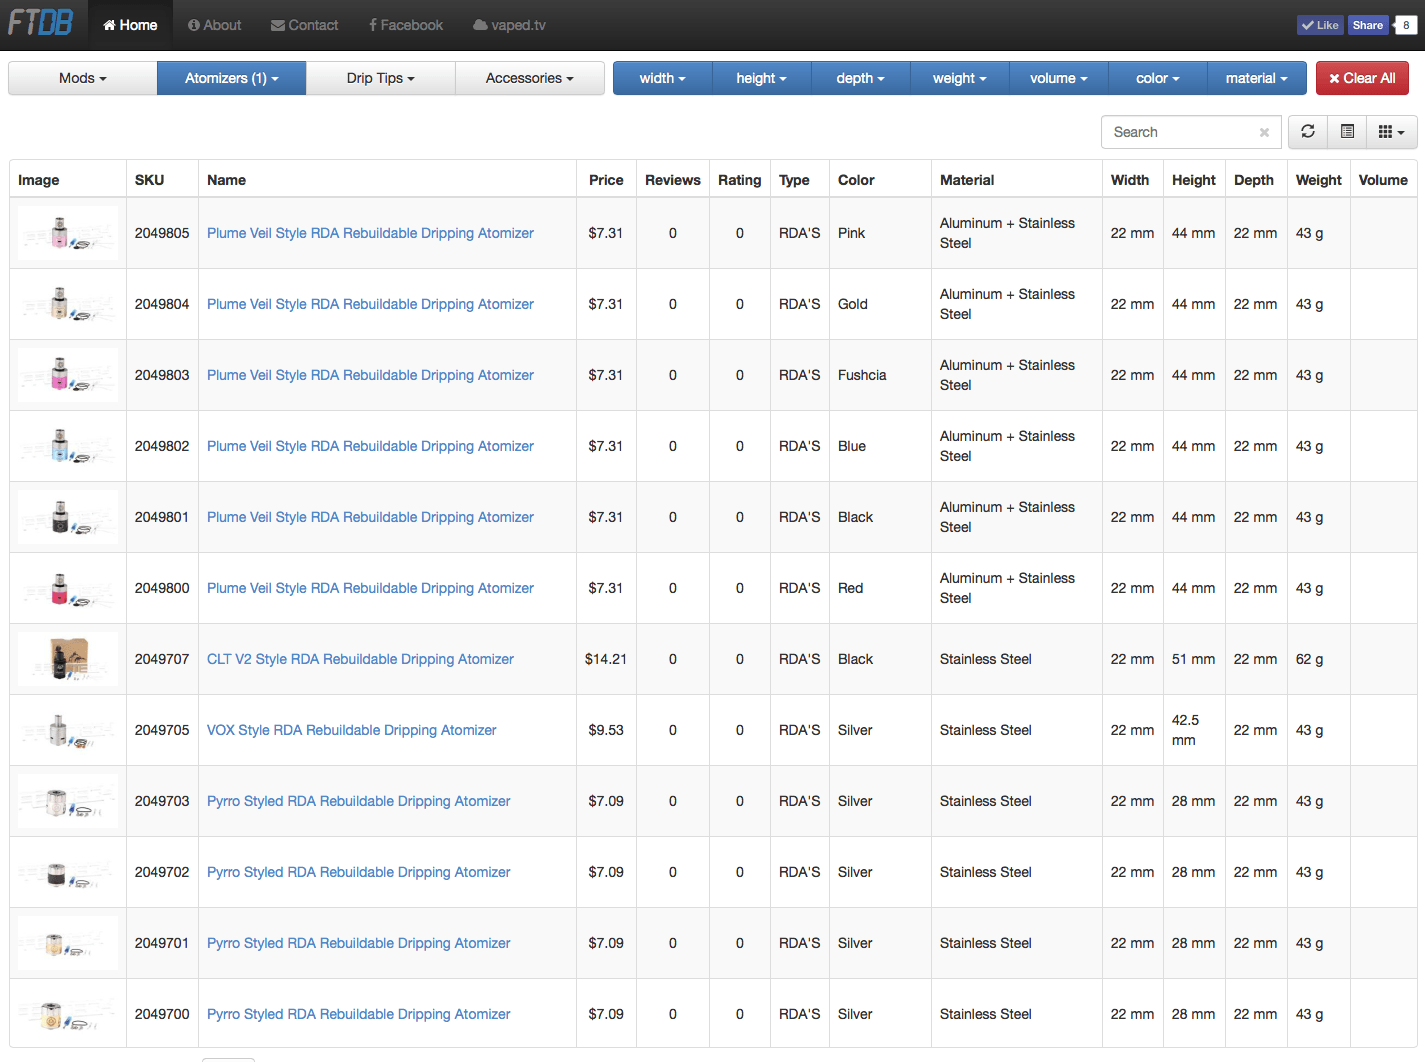The height and width of the screenshot is (1062, 1425).
Task: Switch to the Home tab
Action: pyautogui.click(x=129, y=24)
